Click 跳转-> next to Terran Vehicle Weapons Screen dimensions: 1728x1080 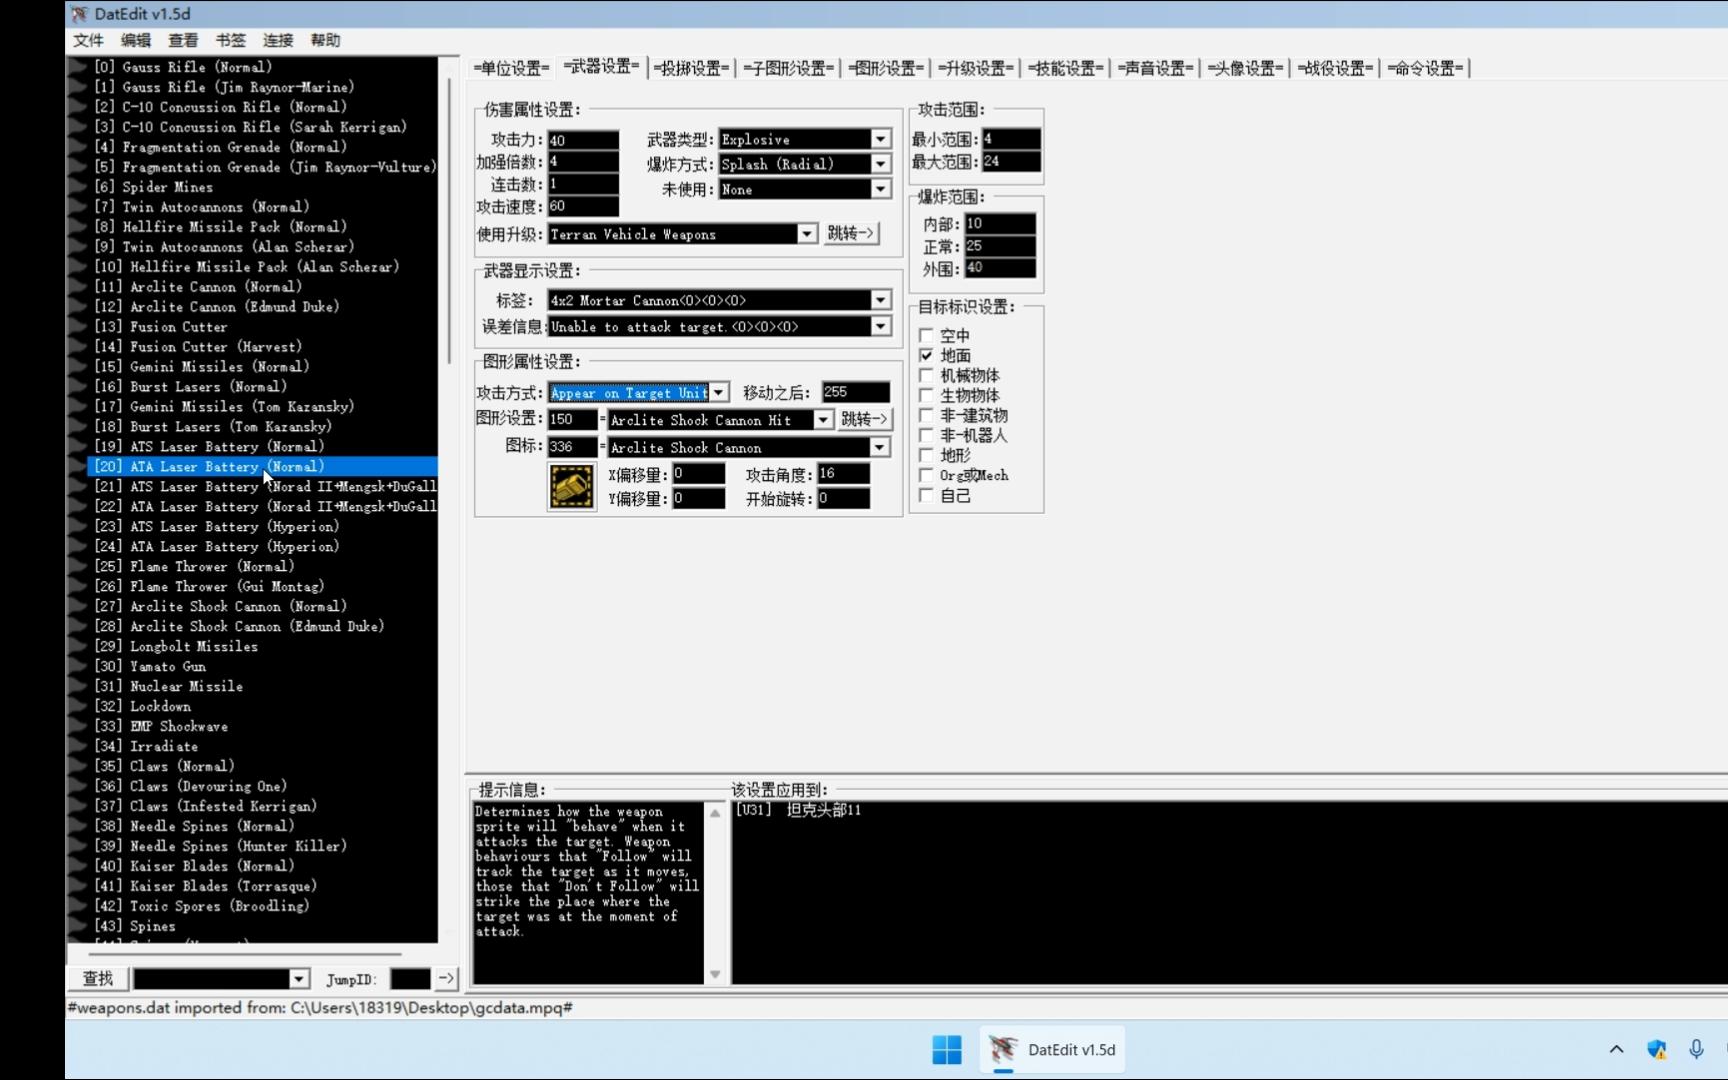tap(851, 233)
